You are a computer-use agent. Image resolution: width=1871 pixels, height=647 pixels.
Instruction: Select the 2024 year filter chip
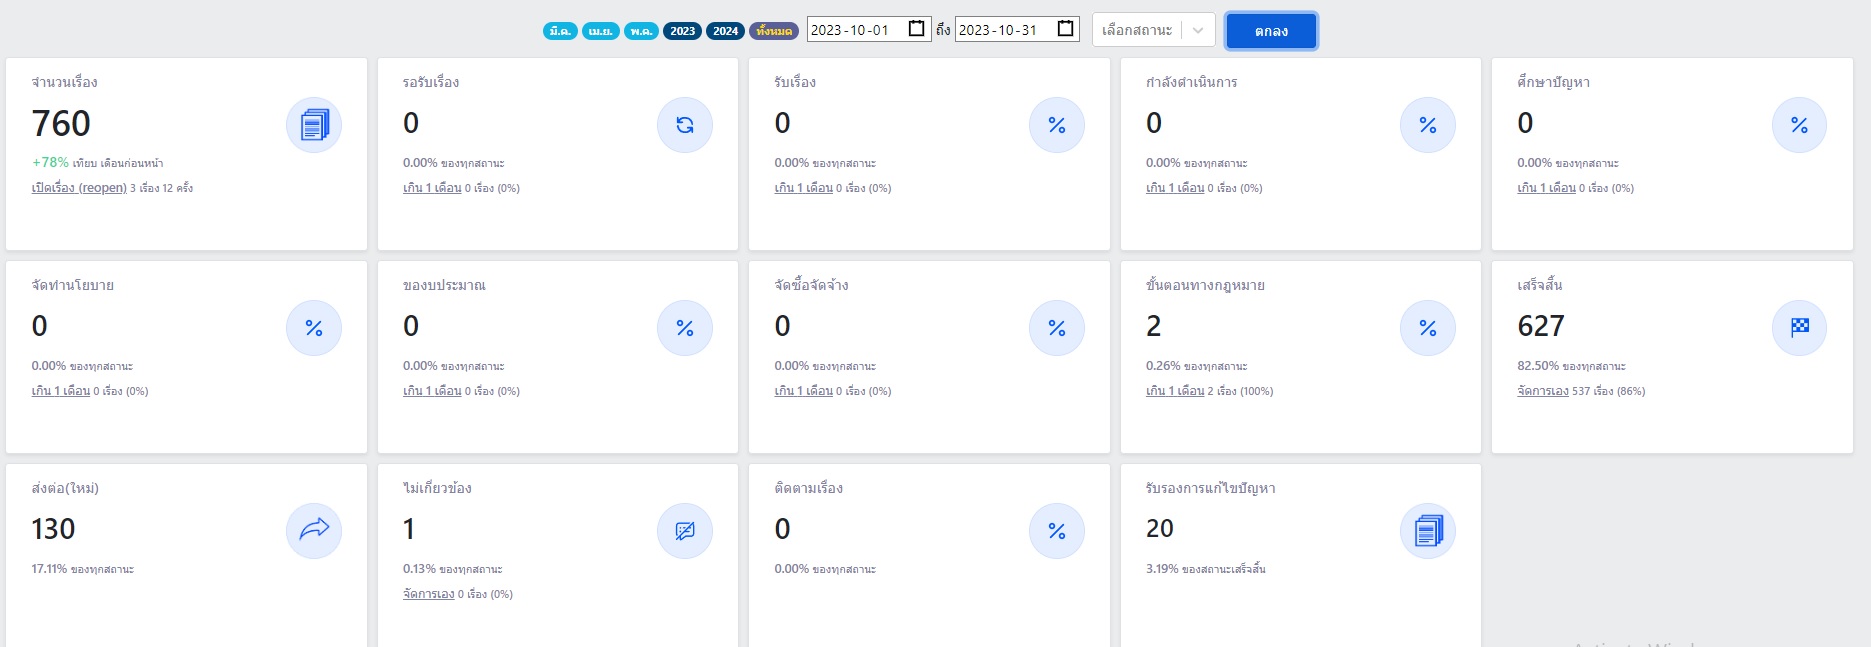(x=726, y=31)
